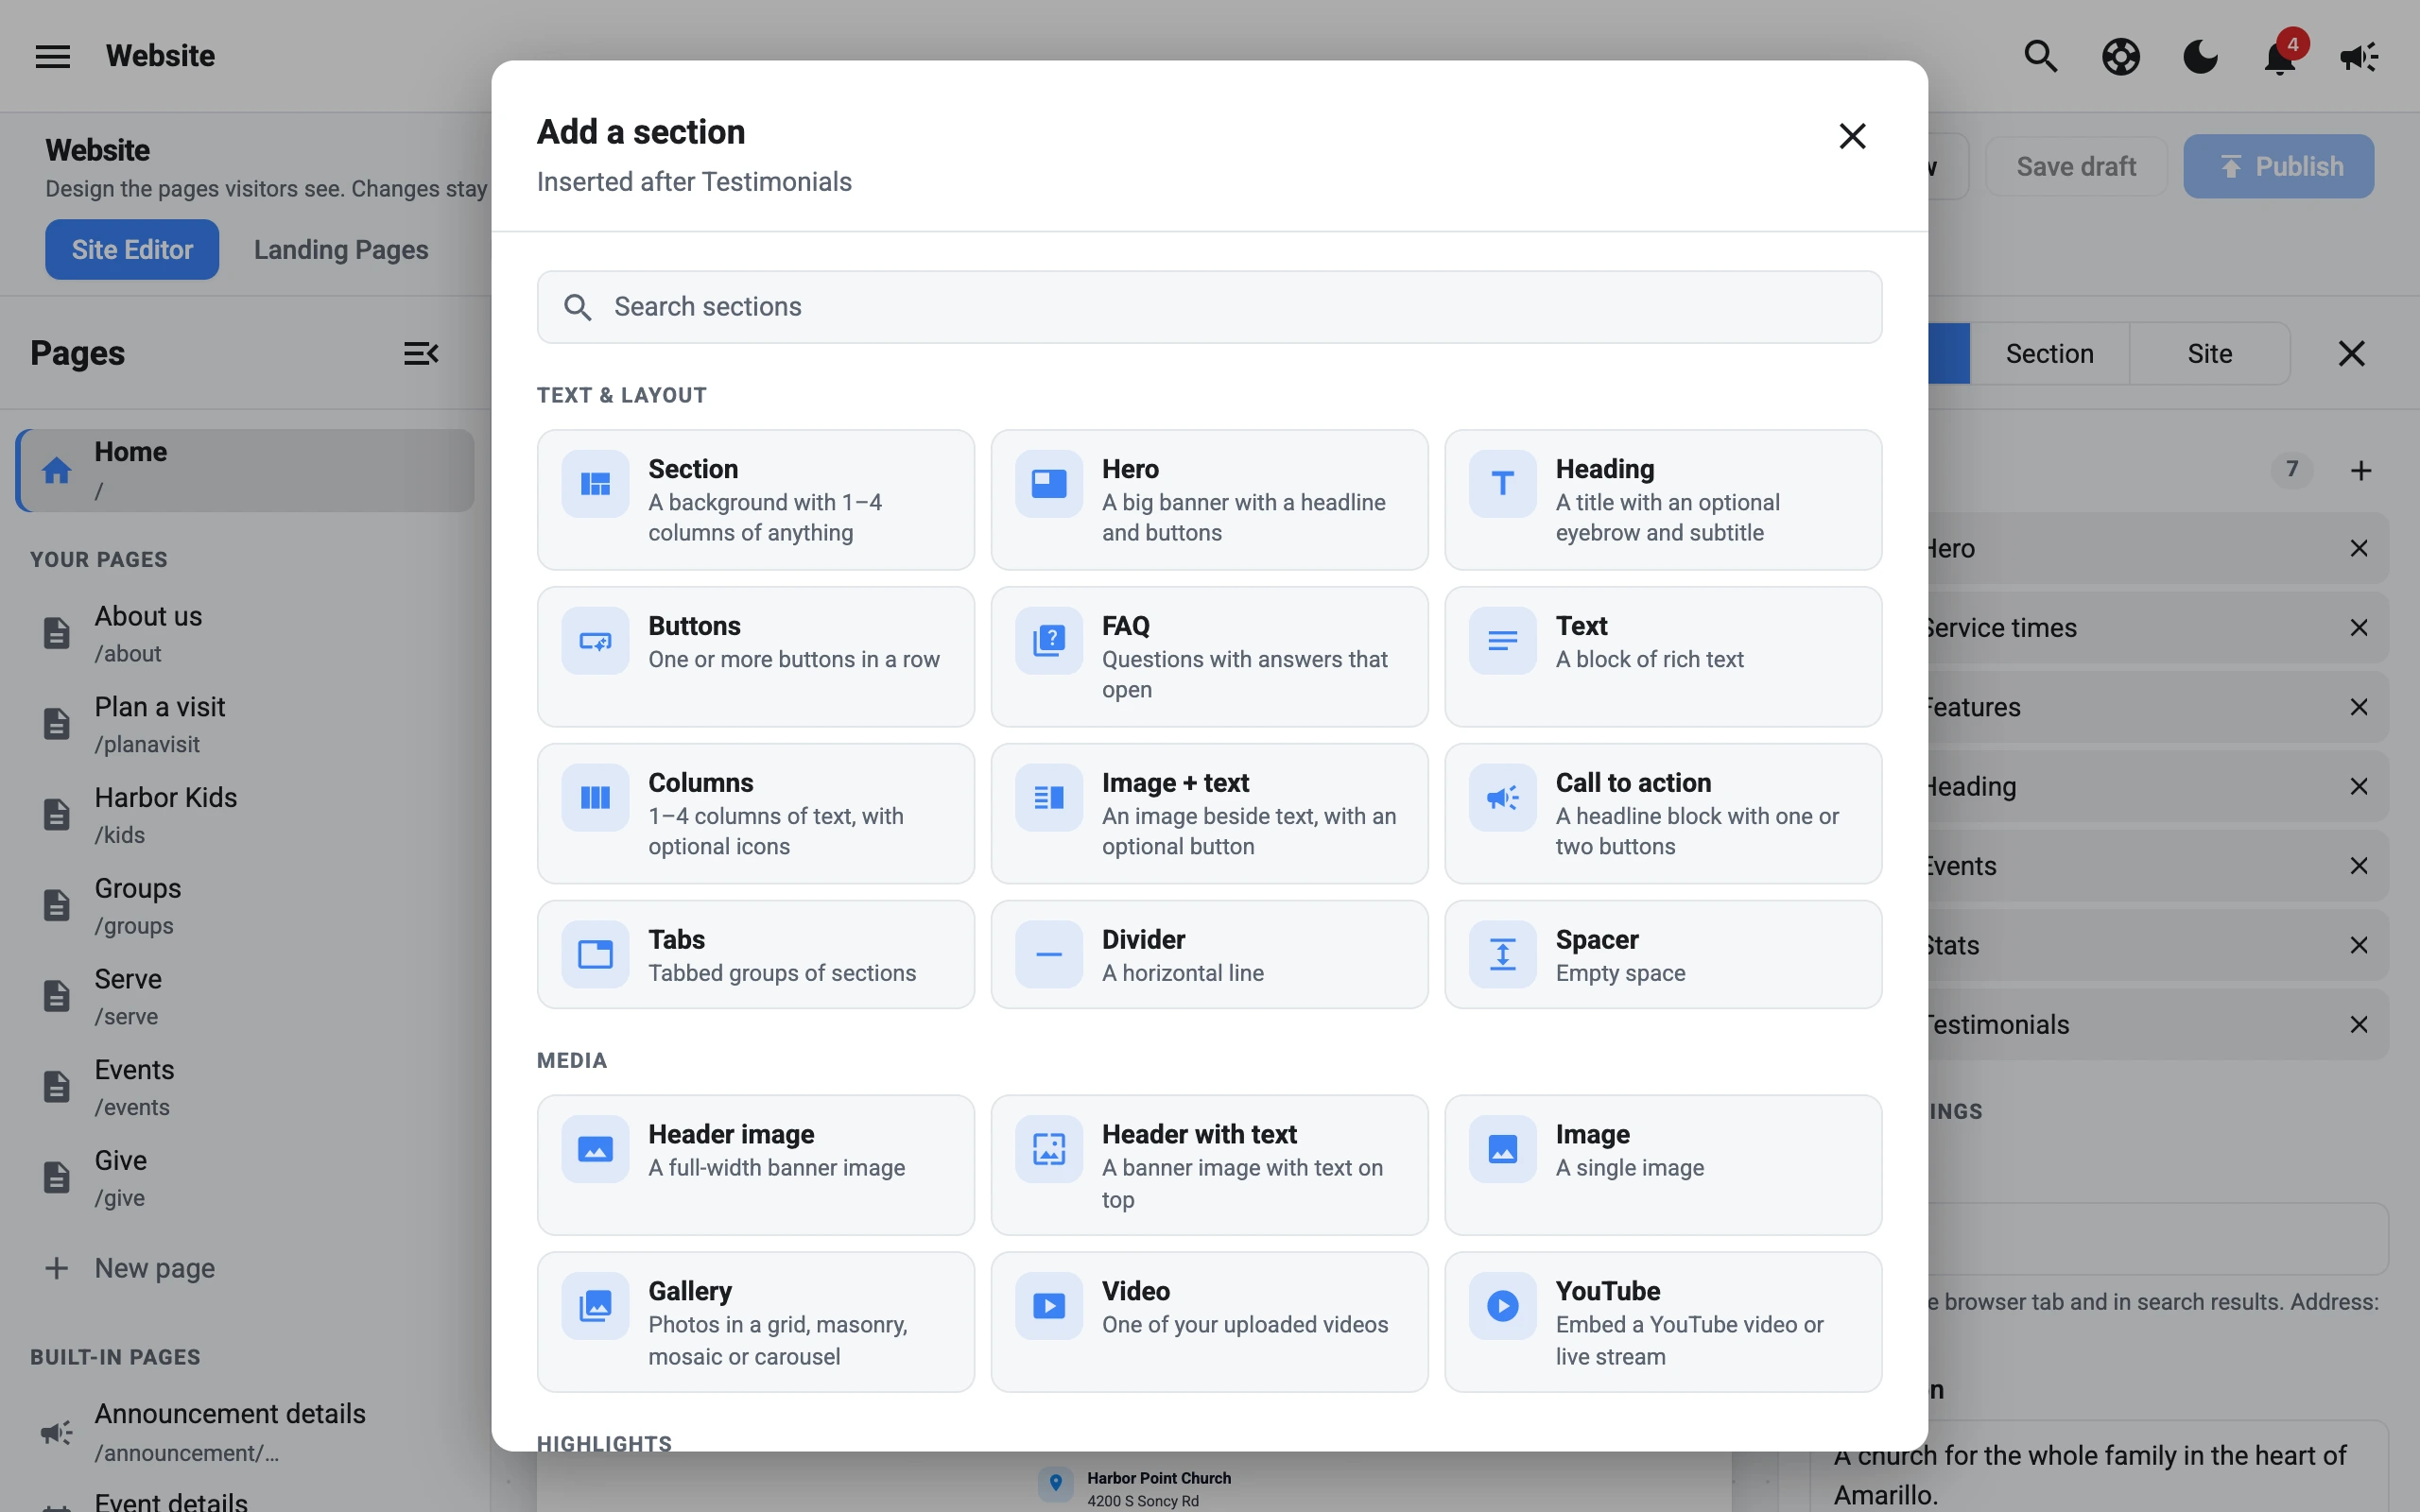
Task: Insert a Call to action section
Action: 1663,813
